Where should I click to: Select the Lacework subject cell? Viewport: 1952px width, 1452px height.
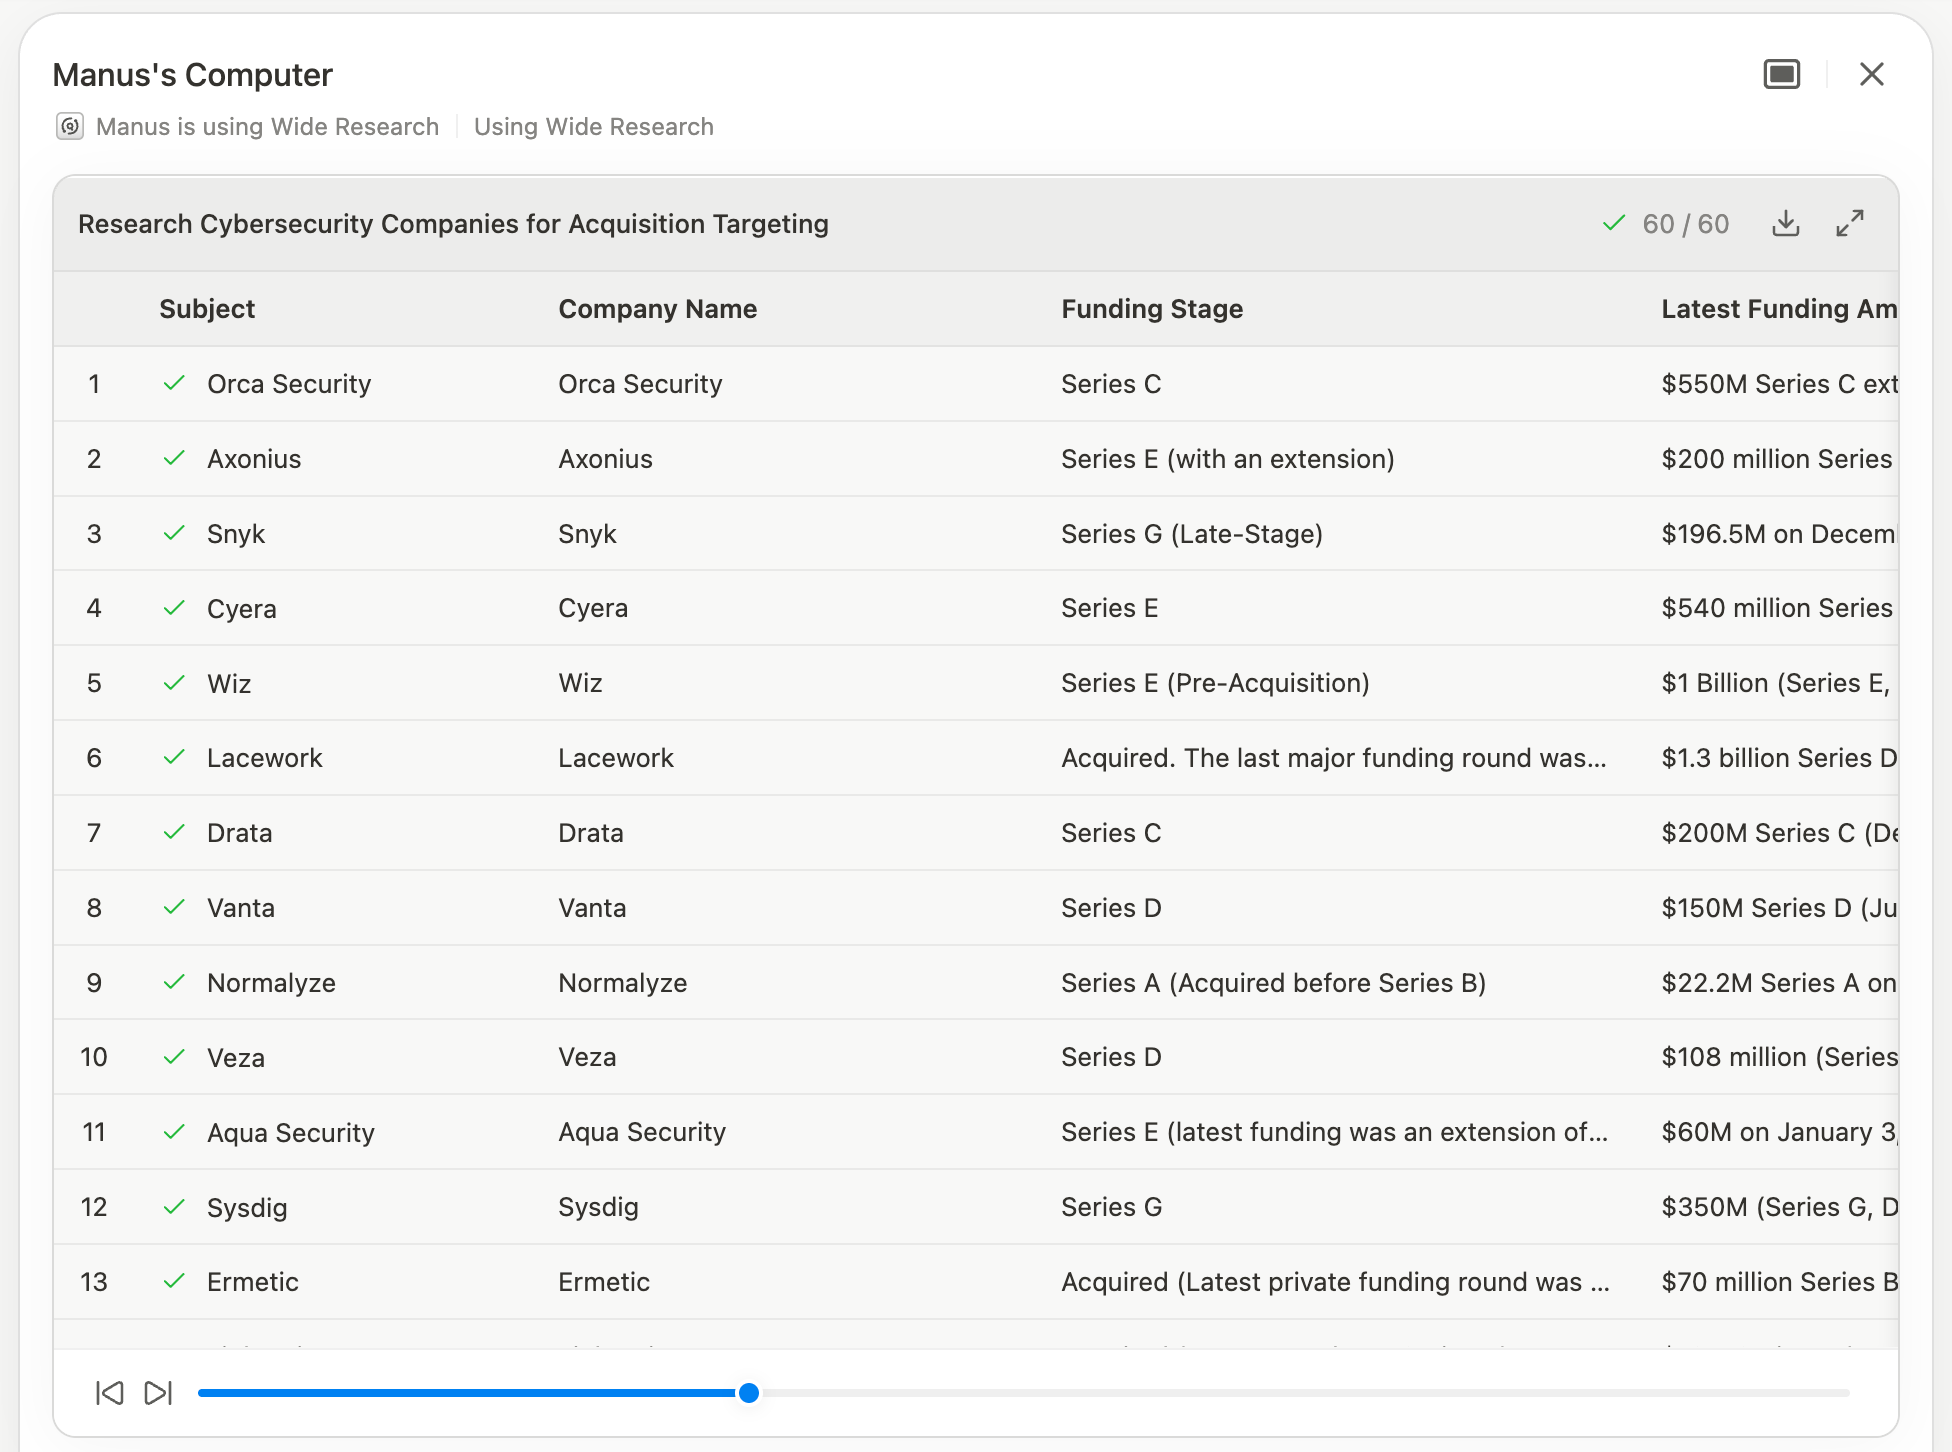(x=265, y=758)
